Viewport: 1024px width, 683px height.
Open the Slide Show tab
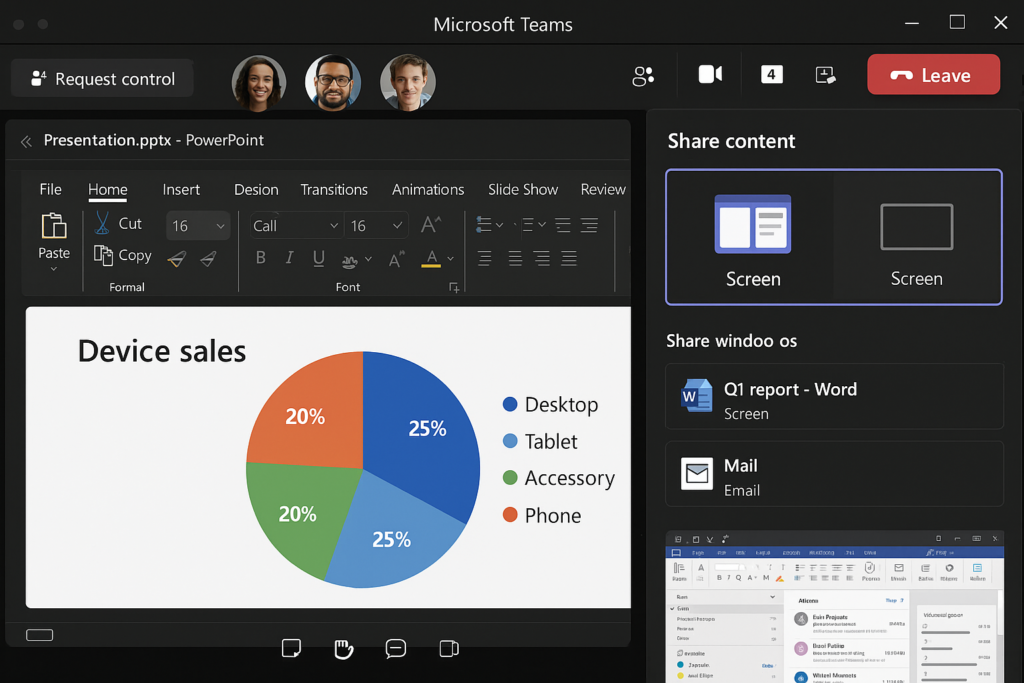523,189
